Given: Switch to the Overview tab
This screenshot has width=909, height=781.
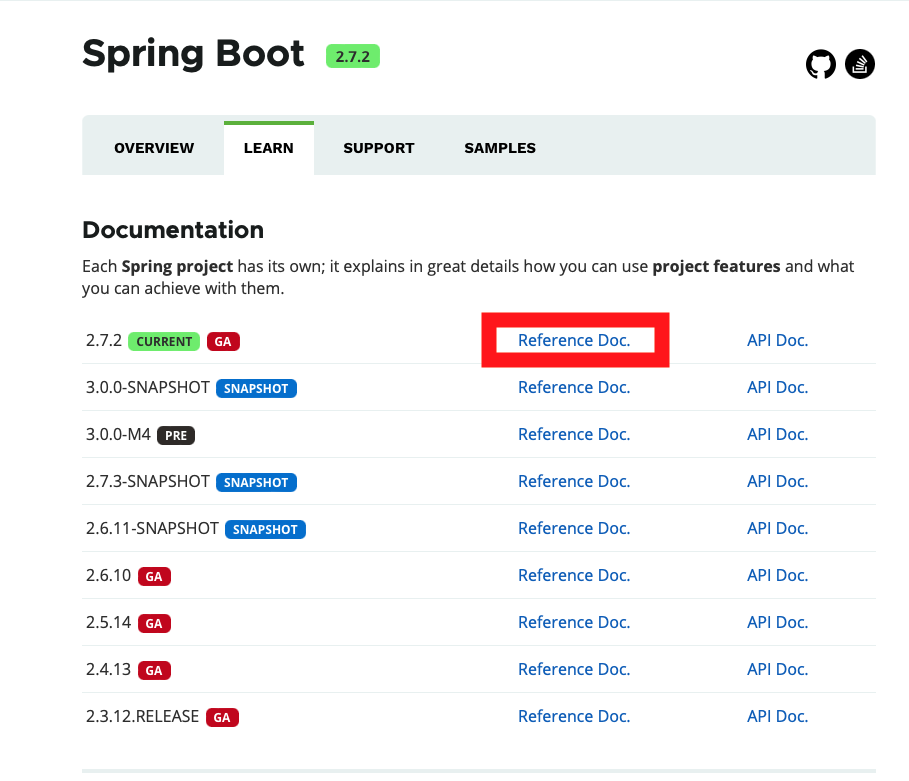Looking at the screenshot, I should (154, 148).
